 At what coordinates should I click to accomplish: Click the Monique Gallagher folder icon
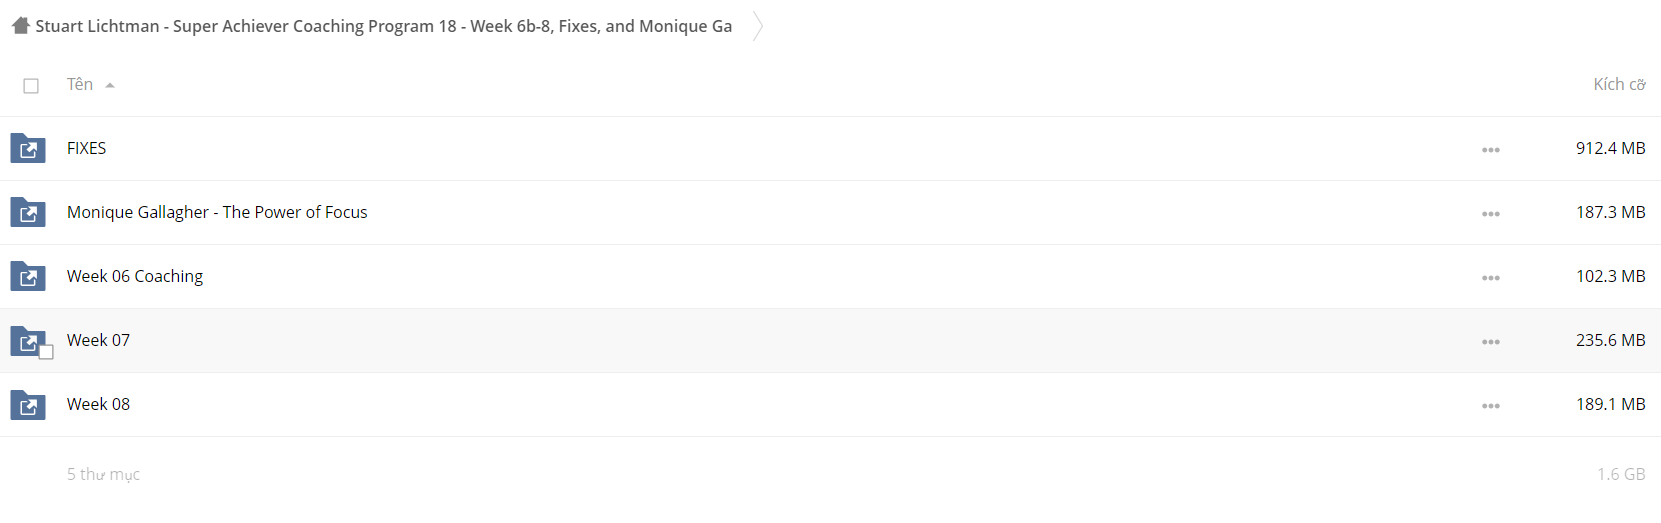[x=28, y=213]
